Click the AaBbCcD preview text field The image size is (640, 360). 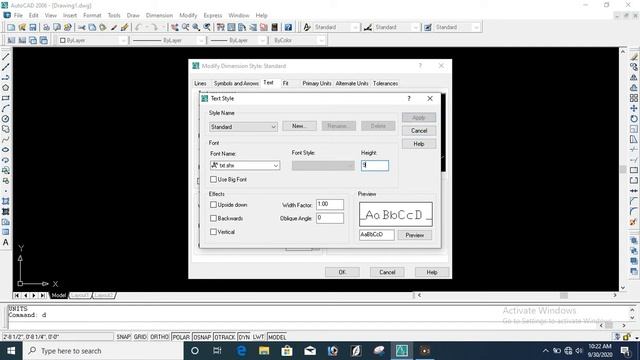tap(376, 235)
